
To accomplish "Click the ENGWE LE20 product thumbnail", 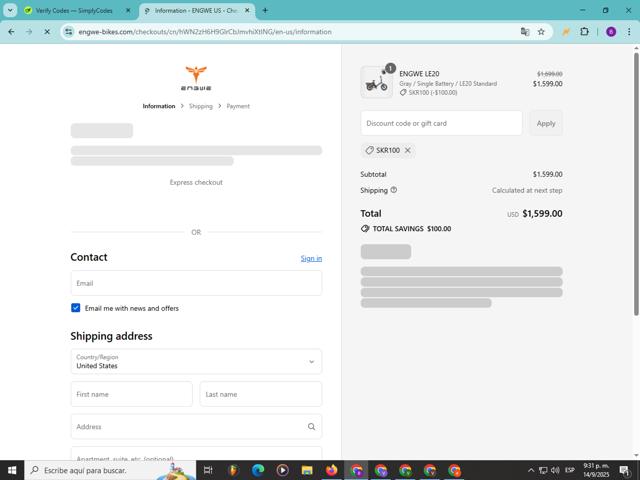I will click(x=376, y=82).
